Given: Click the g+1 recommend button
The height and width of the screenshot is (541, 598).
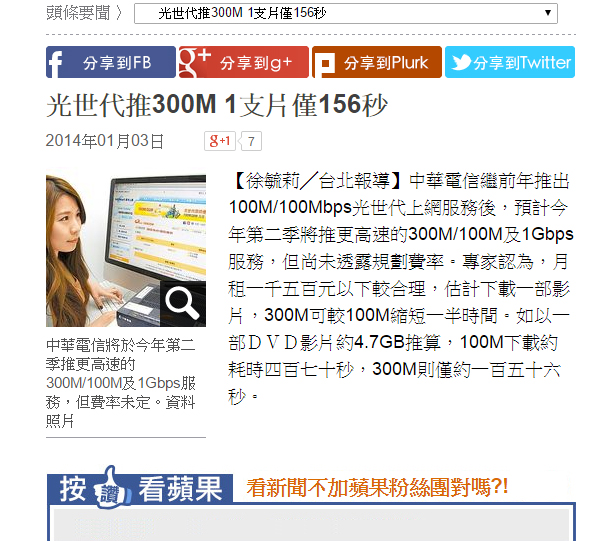Looking at the screenshot, I should click(x=220, y=141).
